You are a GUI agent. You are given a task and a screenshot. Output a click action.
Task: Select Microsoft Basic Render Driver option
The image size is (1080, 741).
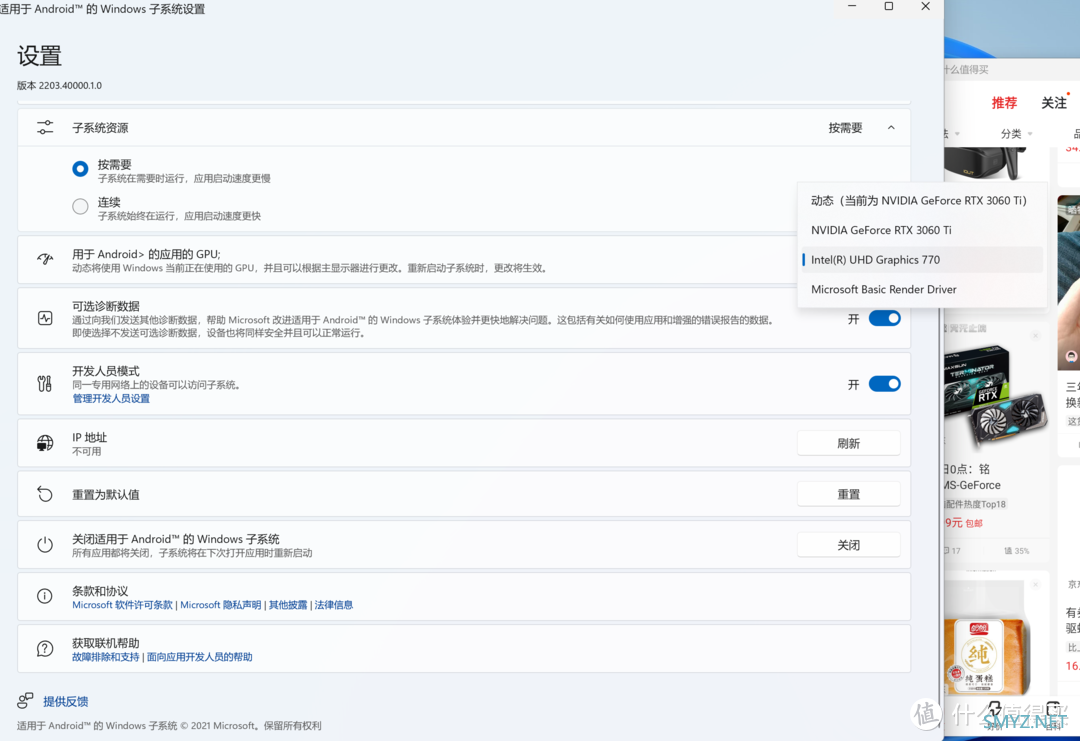point(883,290)
